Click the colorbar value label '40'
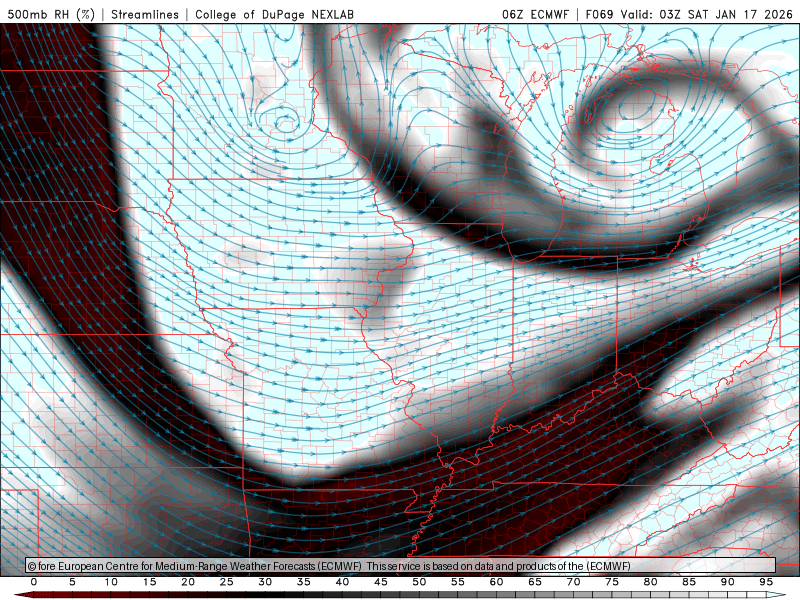Image resolution: width=800 pixels, height=600 pixels. (342, 582)
